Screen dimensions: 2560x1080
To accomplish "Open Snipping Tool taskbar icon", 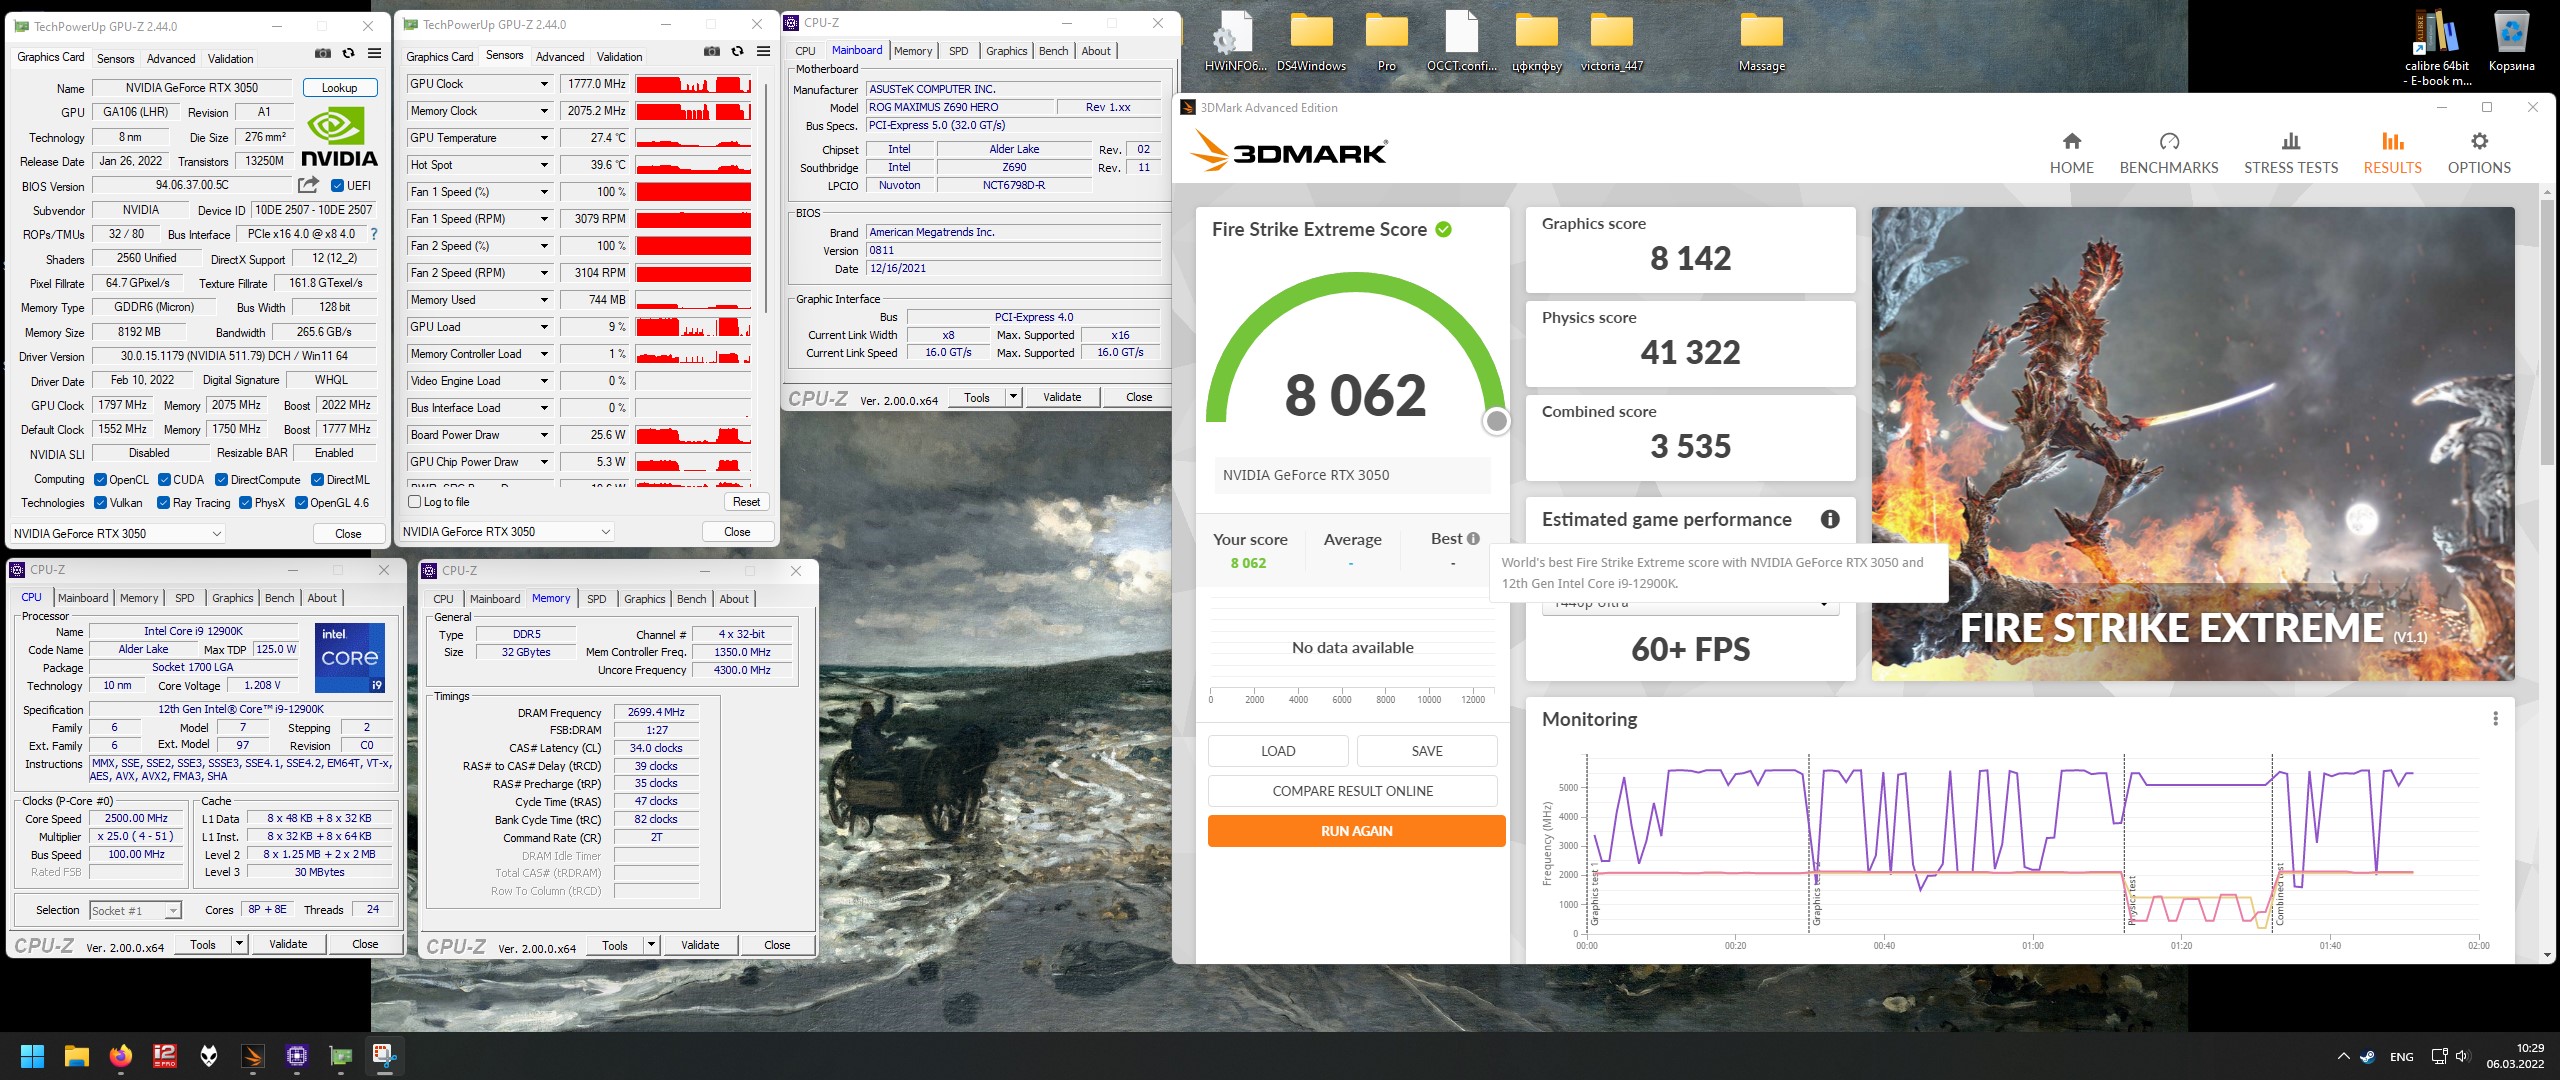I will click(385, 1055).
